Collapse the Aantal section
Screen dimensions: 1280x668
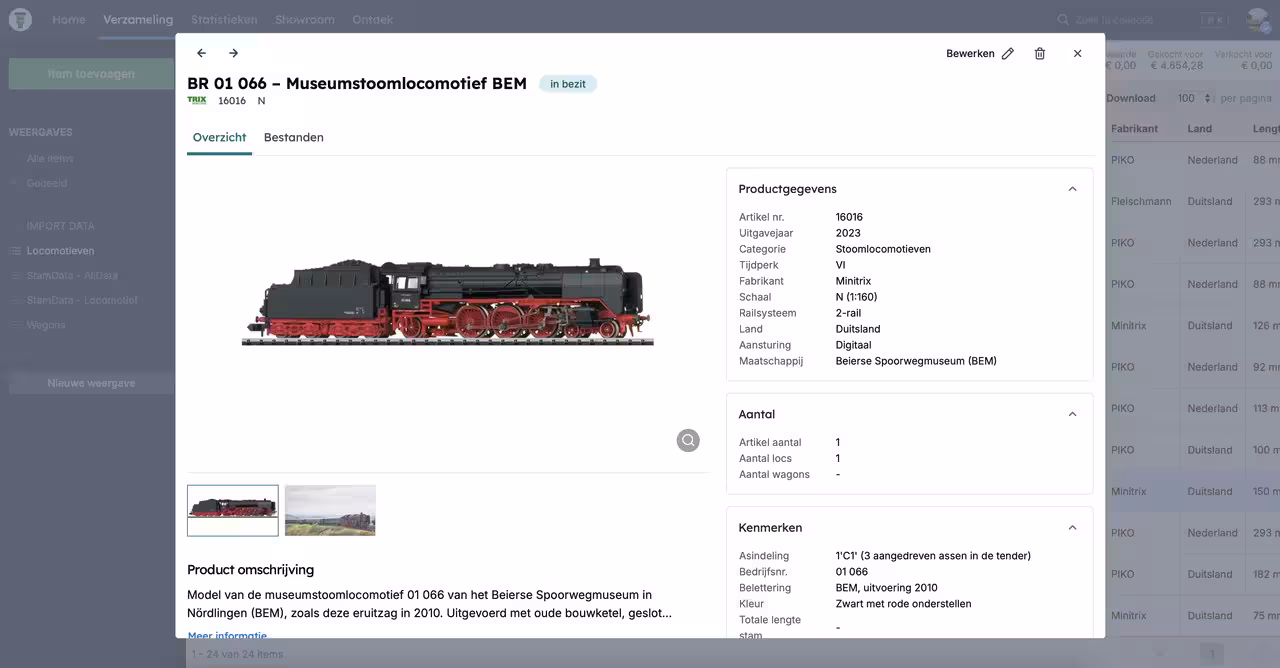tap(1072, 414)
